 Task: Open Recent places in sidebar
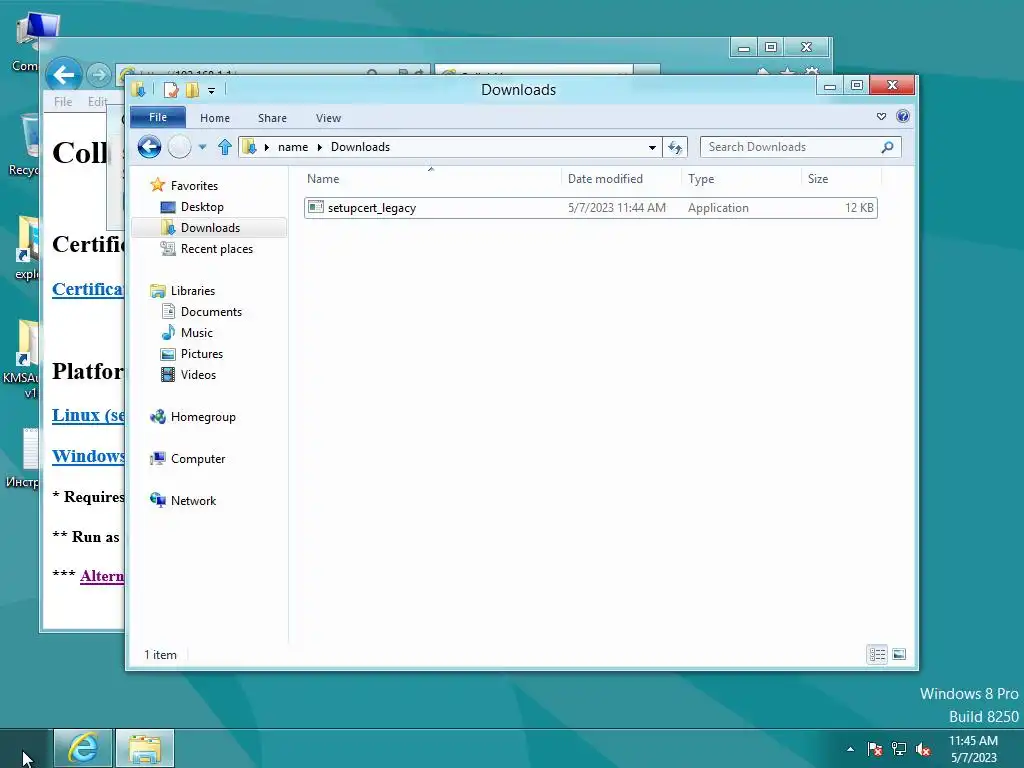point(216,249)
